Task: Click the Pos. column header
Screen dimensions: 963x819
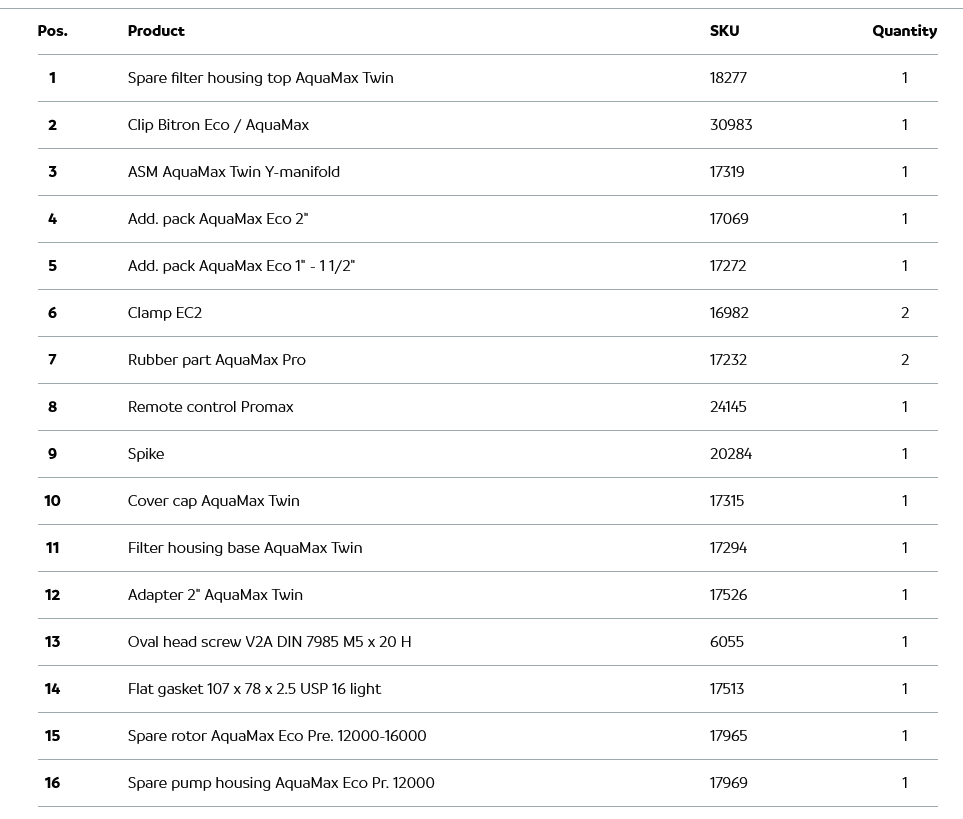Action: point(53,31)
